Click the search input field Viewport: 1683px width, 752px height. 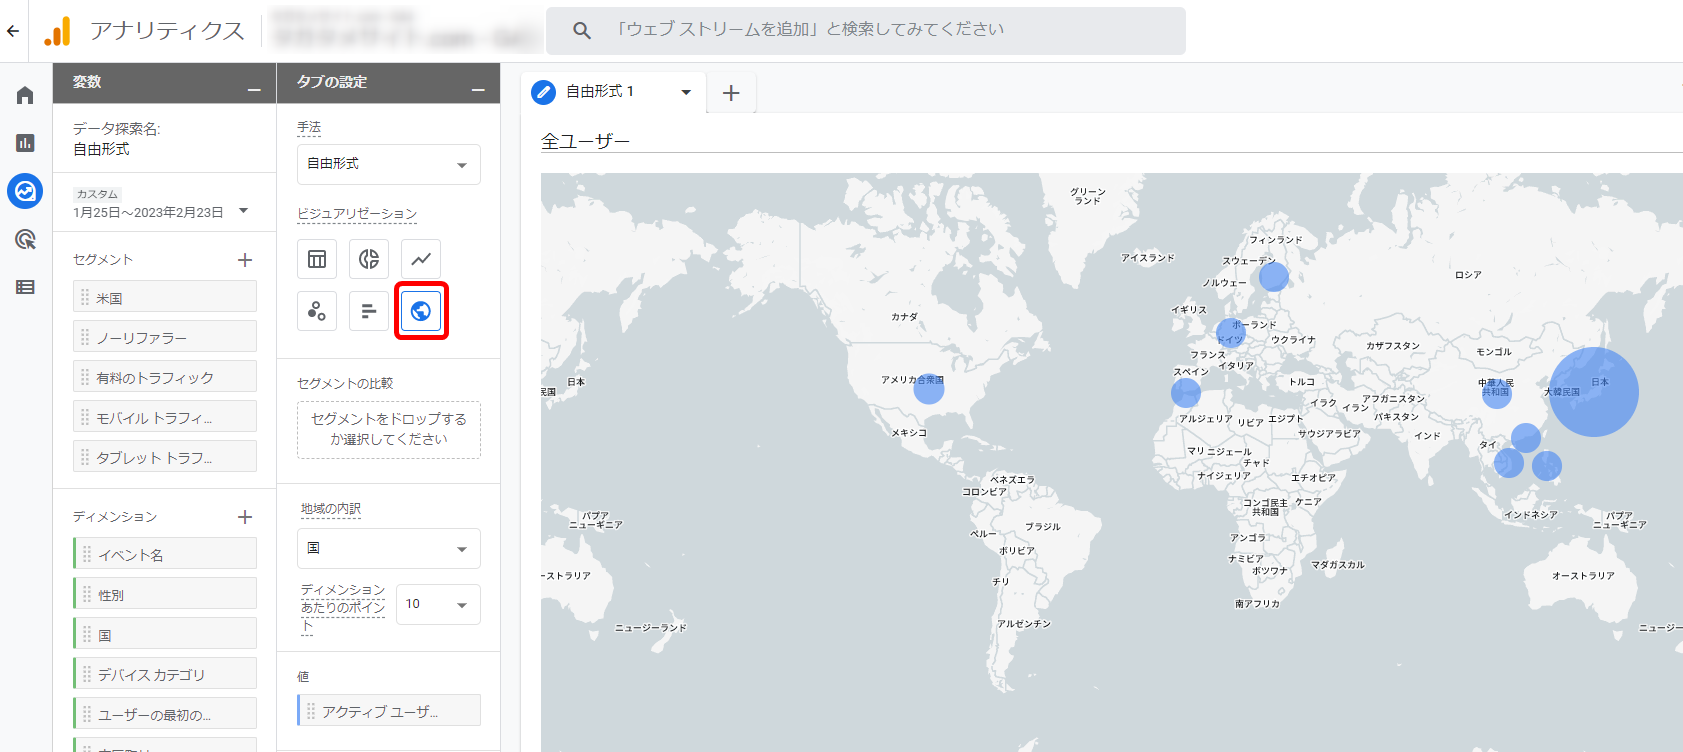coord(866,31)
